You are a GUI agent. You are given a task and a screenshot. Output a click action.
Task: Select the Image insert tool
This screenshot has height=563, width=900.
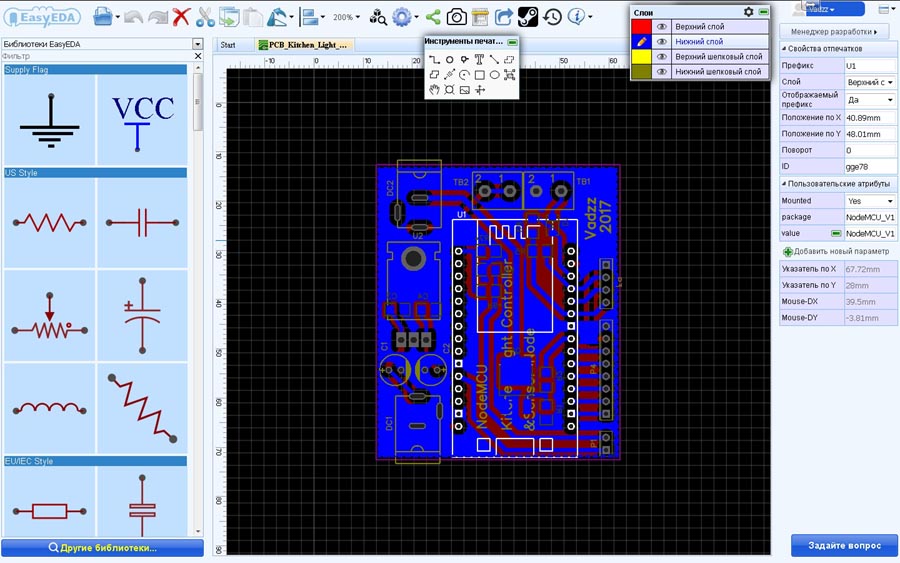pyautogui.click(x=464, y=90)
